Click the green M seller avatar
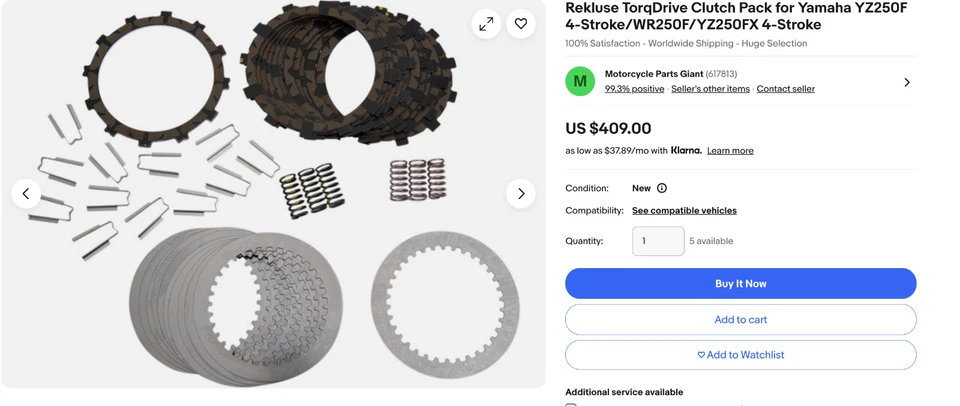This screenshot has height=406, width=960. (580, 81)
